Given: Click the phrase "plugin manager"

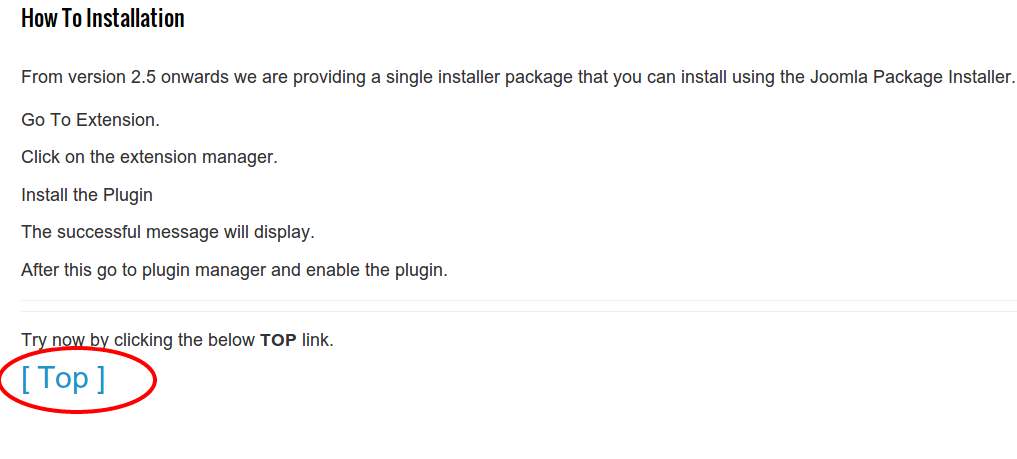Looking at the screenshot, I should pos(225,270).
